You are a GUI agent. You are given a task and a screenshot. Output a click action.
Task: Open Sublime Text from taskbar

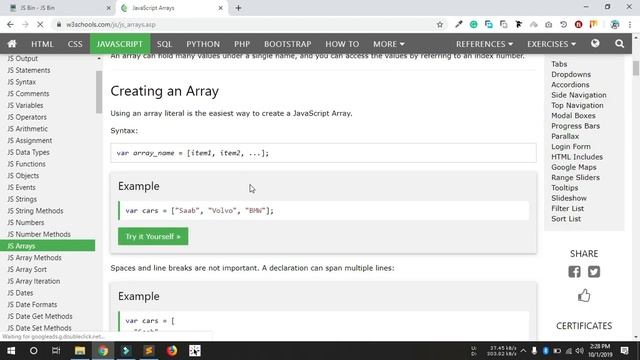tap(149, 351)
